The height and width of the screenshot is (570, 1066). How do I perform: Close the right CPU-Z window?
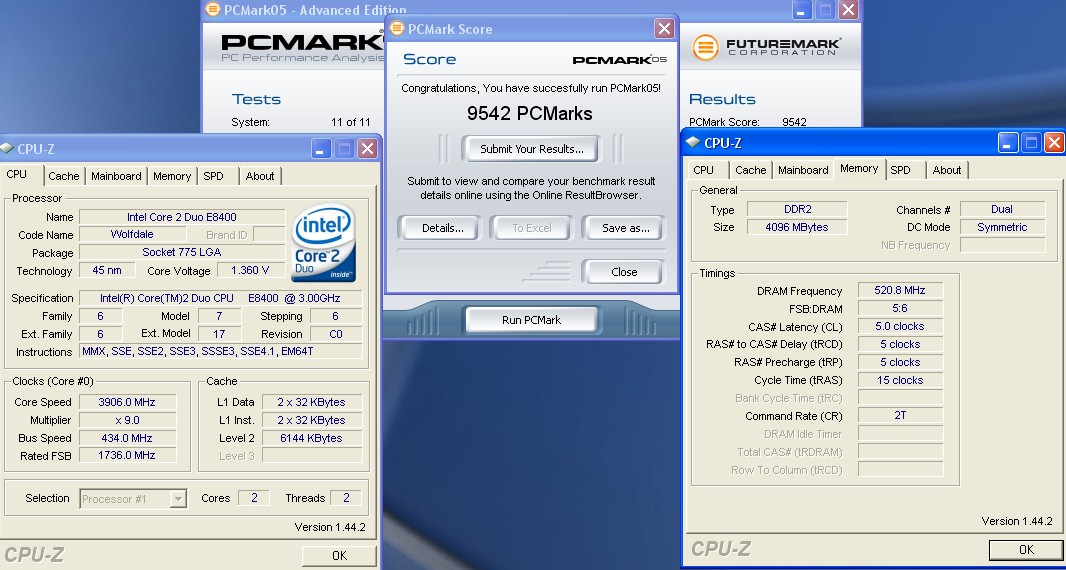(x=1054, y=142)
